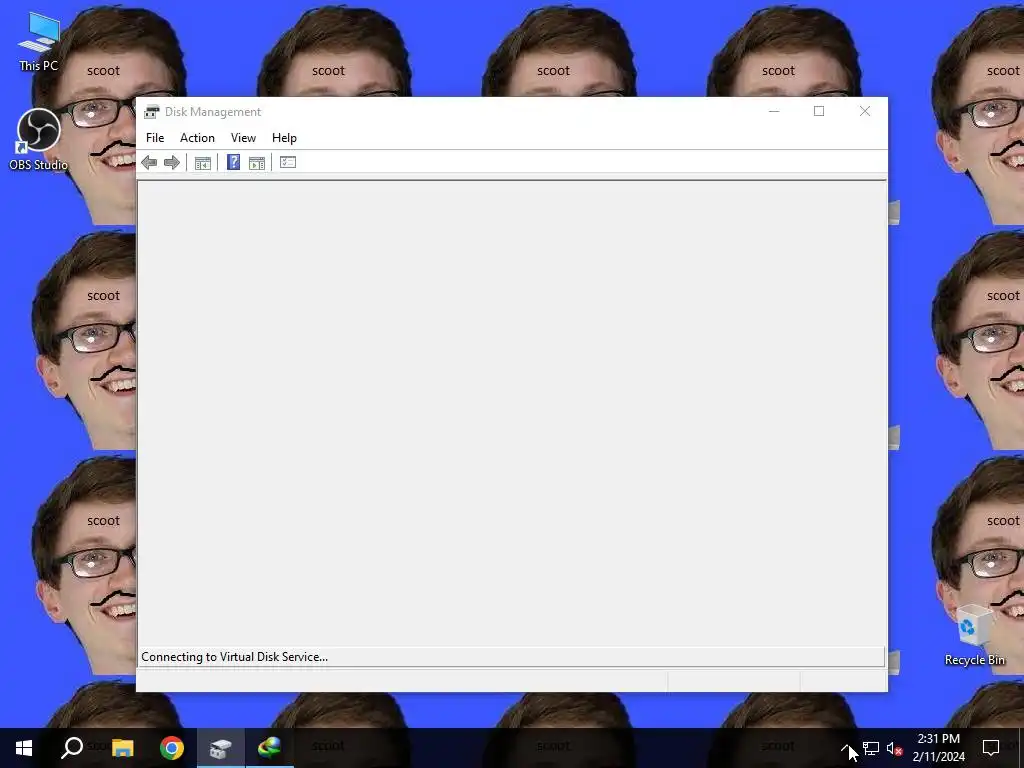Click the muted volume tray icon

pos(894,748)
